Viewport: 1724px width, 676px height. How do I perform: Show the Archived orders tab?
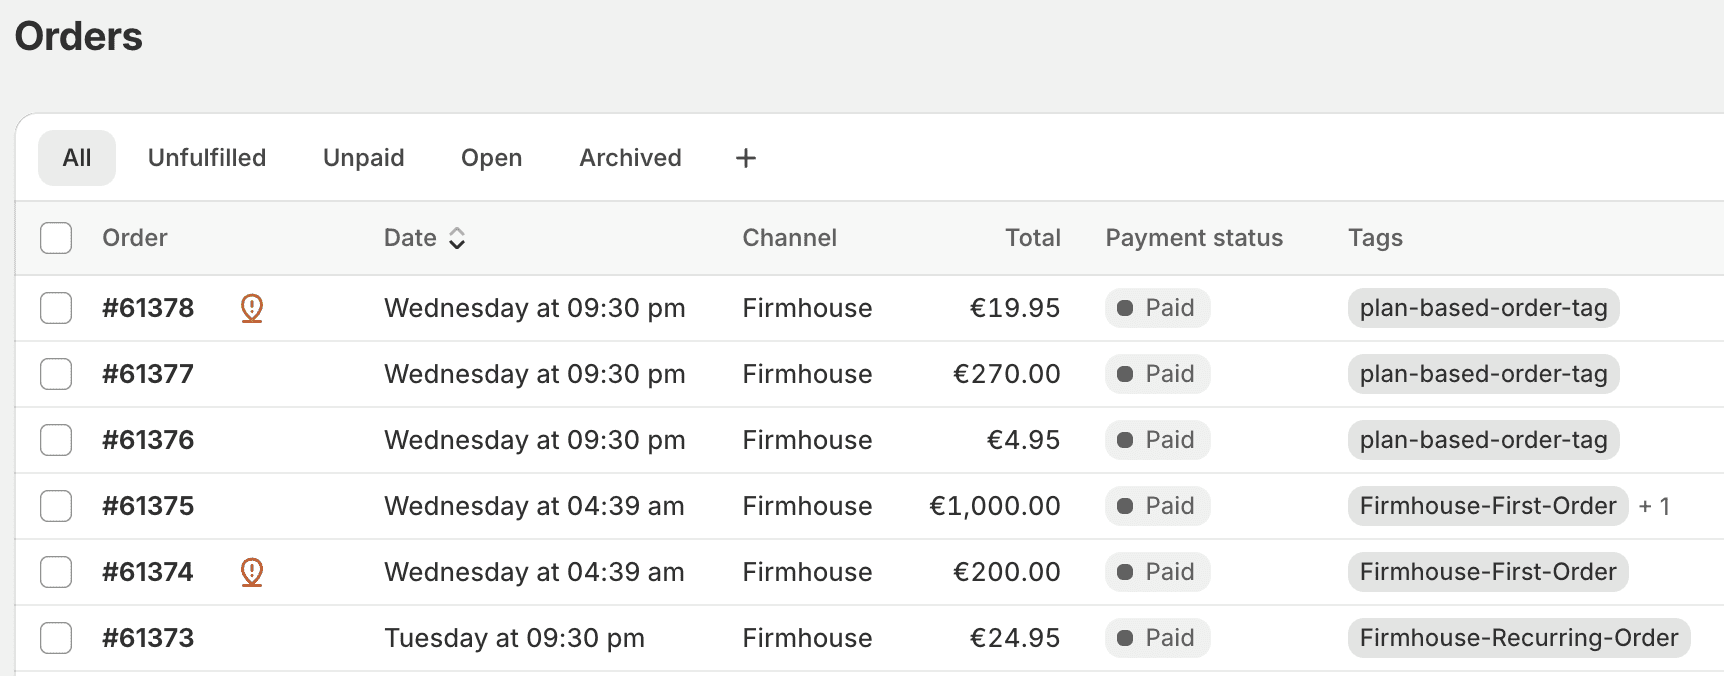630,158
